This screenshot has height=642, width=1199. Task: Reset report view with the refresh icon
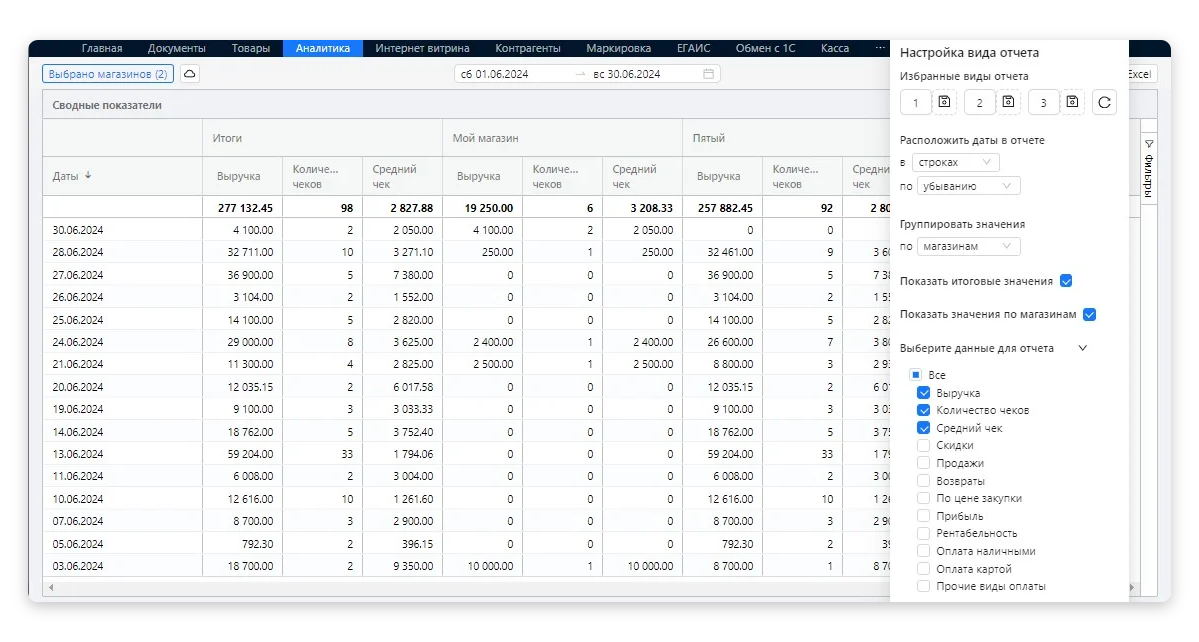point(1104,102)
